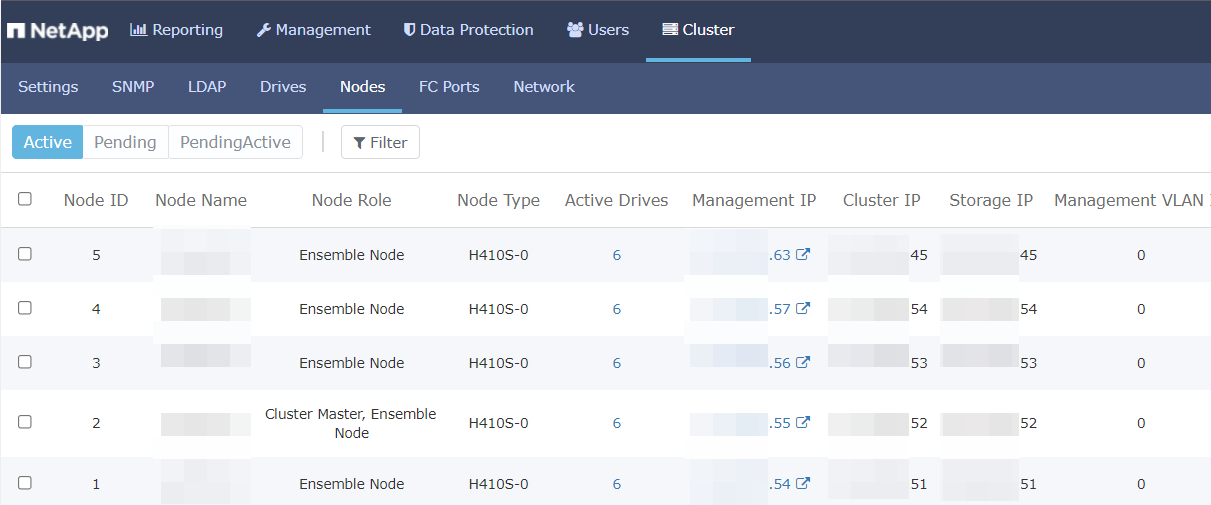Select Management VLAN value 0 for node 4
This screenshot has width=1211, height=505.
[1141, 309]
